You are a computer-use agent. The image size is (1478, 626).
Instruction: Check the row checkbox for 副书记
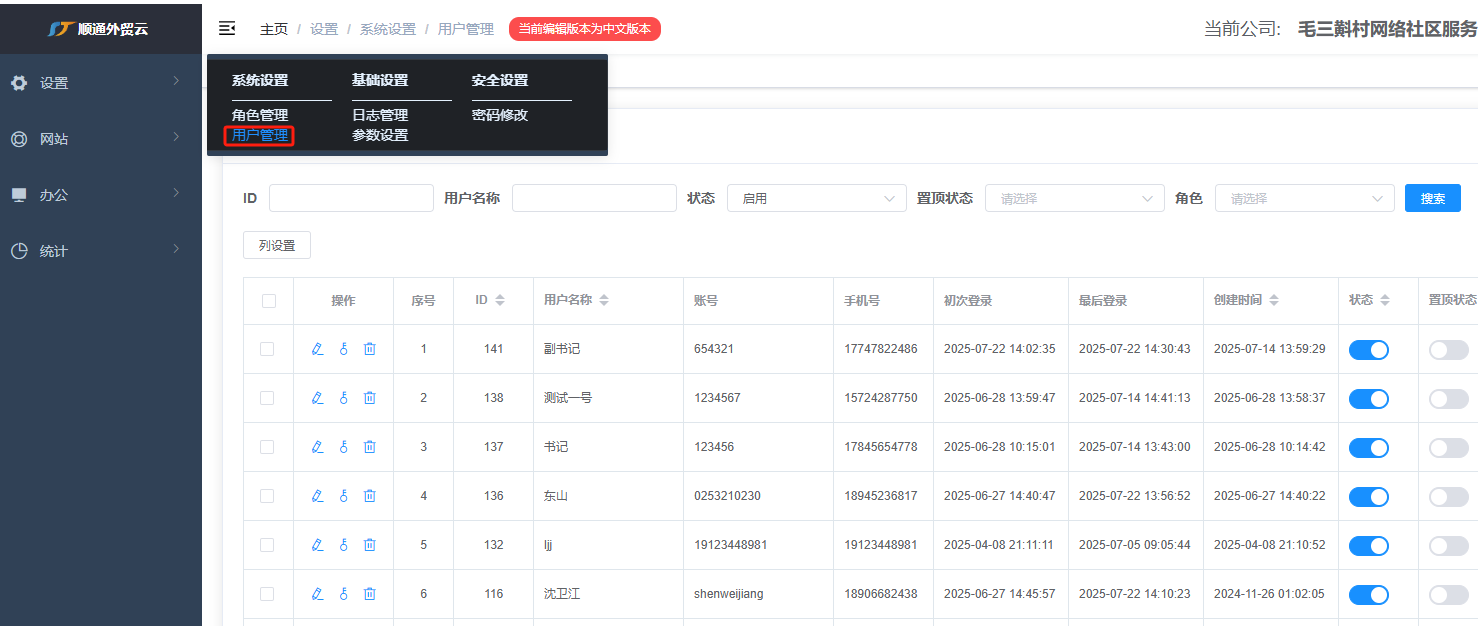[267, 349]
